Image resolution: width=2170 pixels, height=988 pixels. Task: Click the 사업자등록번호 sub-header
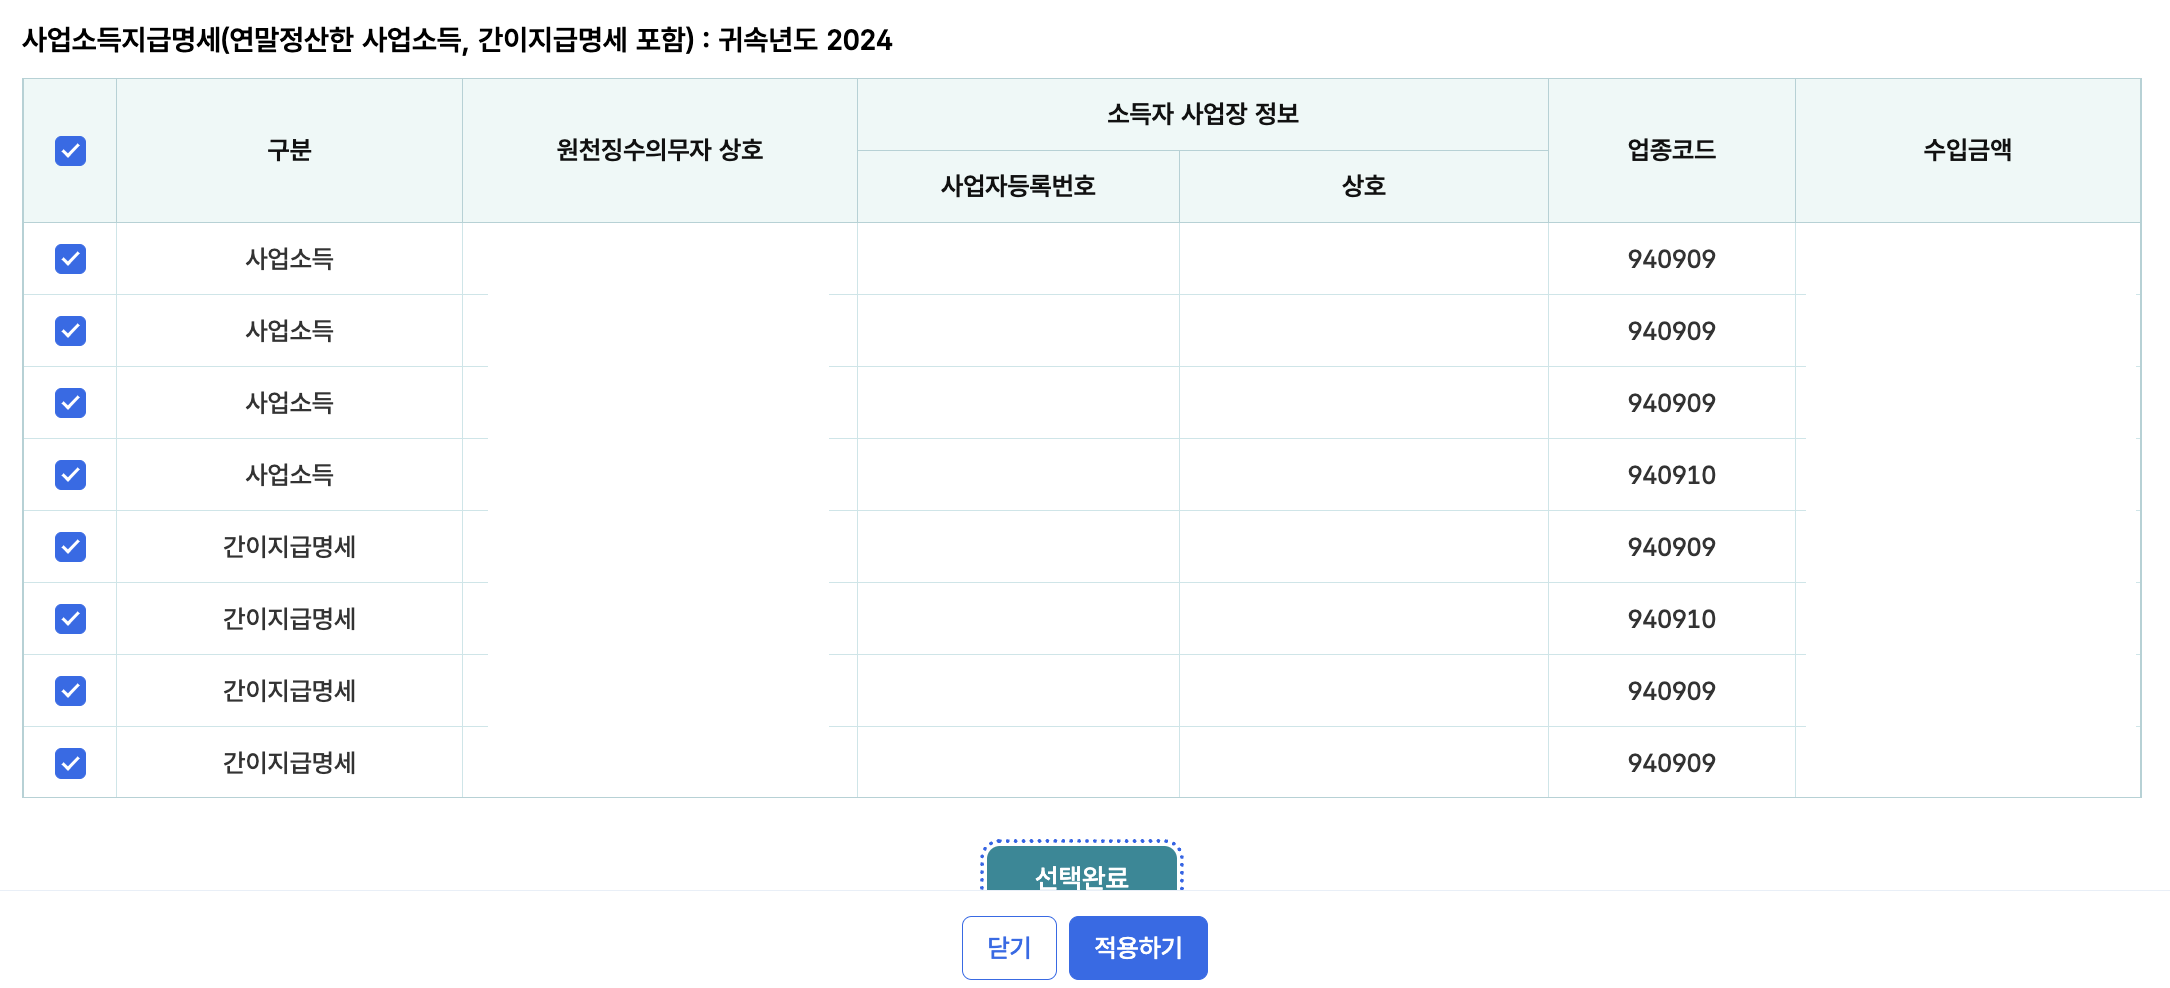coord(1017,185)
